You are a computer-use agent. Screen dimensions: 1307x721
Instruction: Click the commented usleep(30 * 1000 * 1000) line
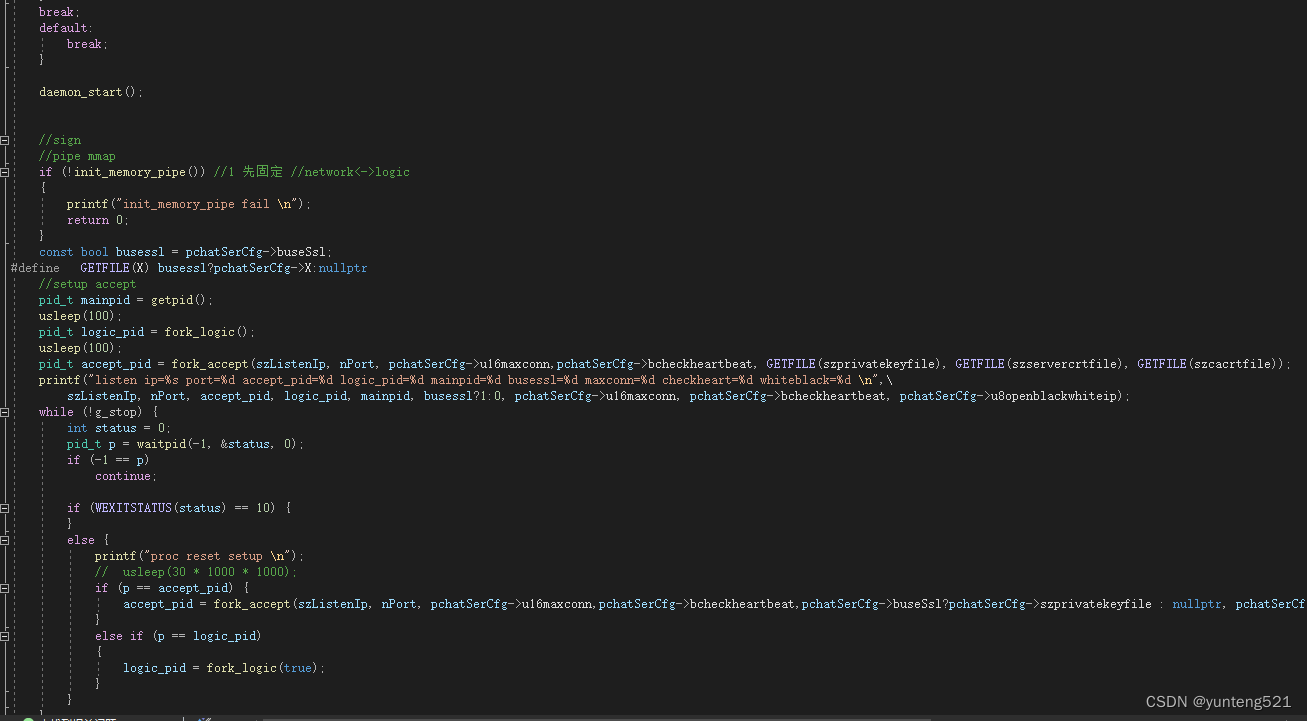point(196,572)
